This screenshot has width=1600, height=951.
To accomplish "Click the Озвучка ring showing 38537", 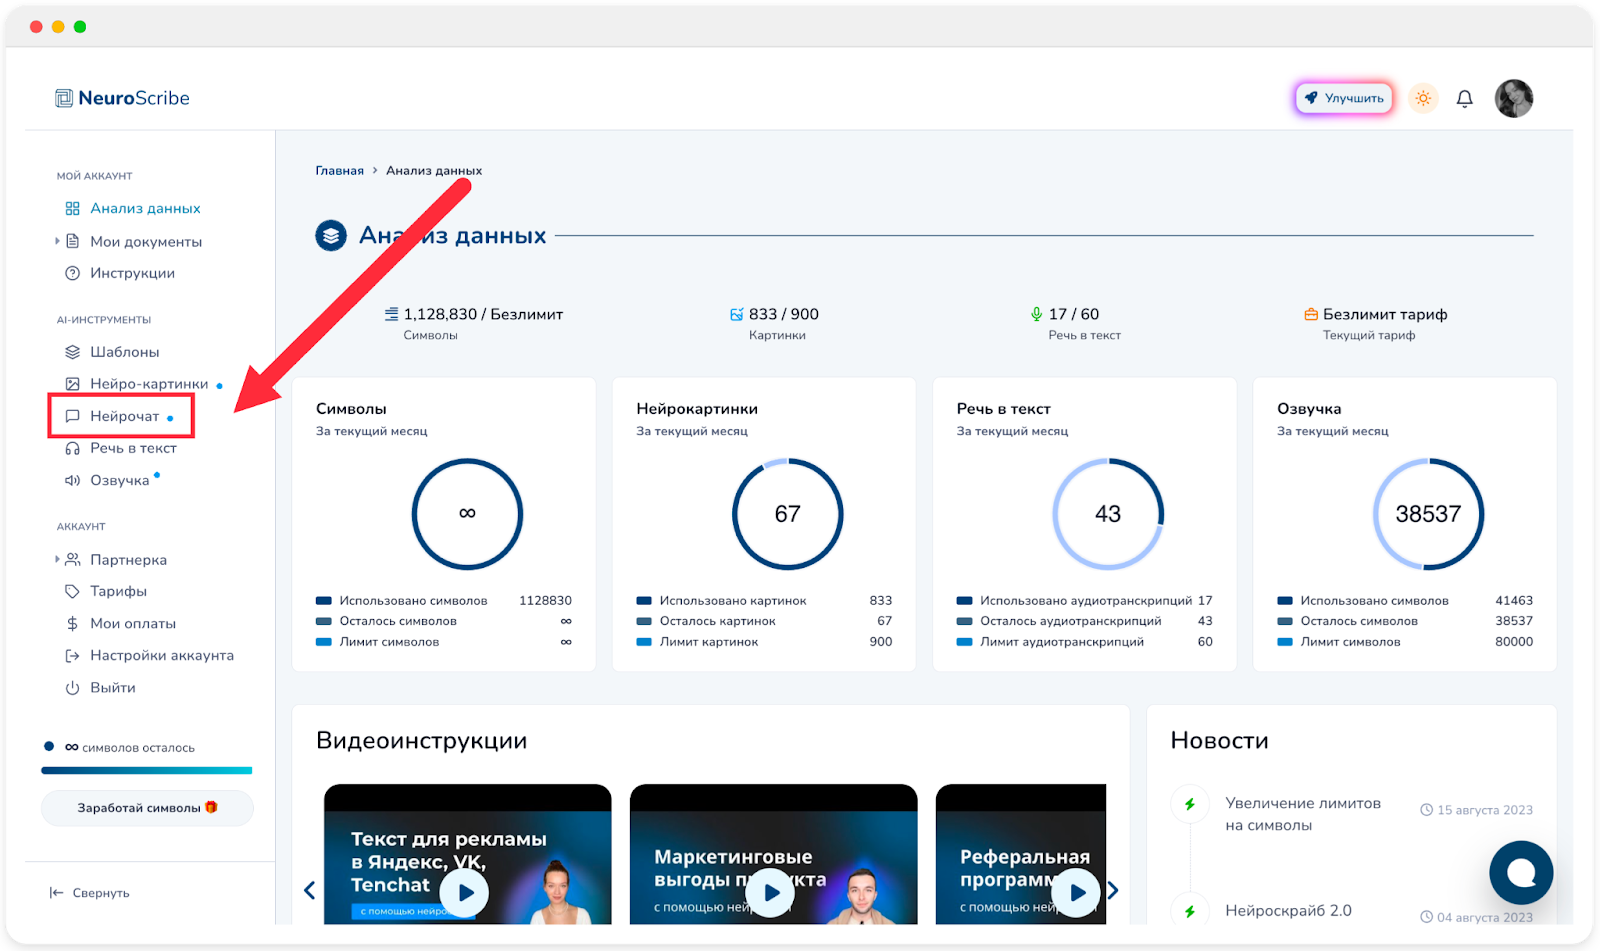I will click(1428, 514).
